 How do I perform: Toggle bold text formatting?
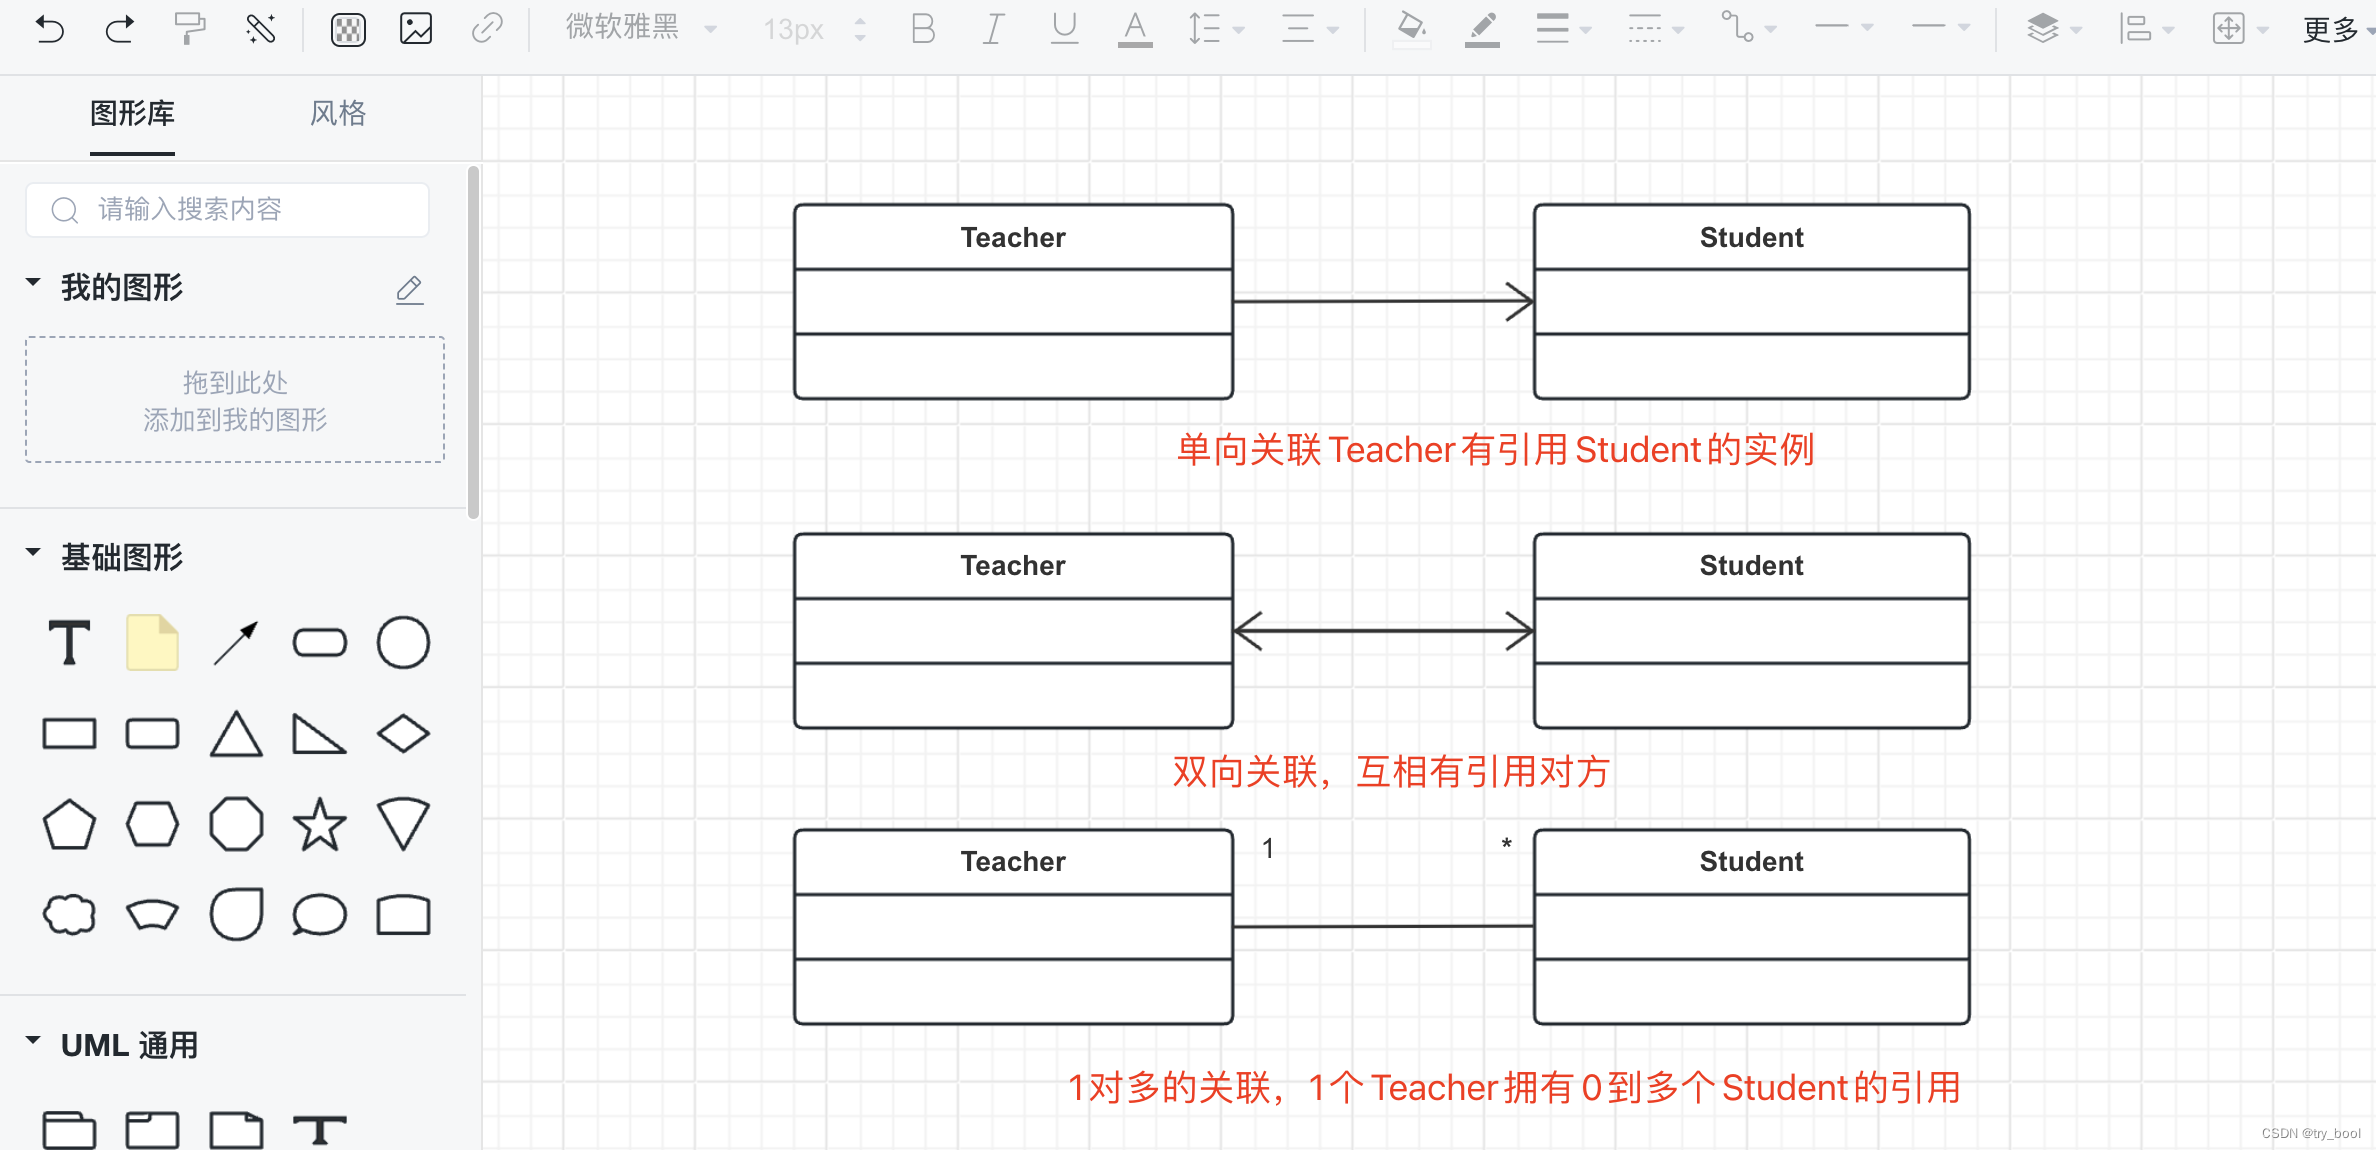[922, 29]
